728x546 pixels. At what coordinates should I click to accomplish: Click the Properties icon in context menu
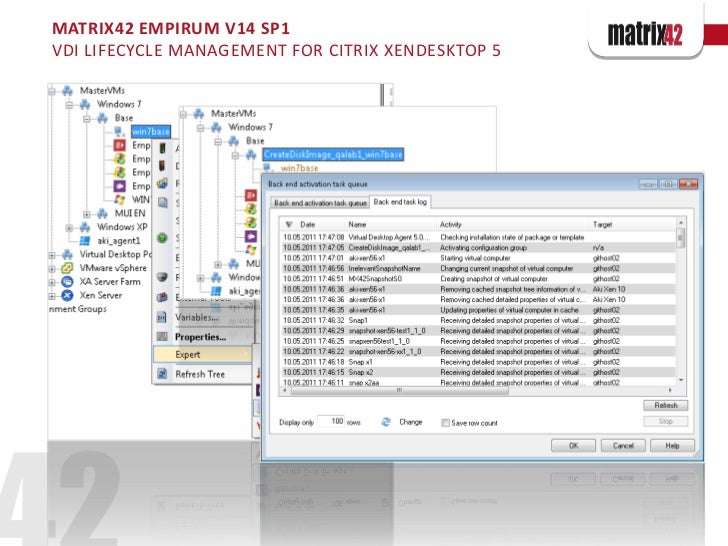coord(162,337)
